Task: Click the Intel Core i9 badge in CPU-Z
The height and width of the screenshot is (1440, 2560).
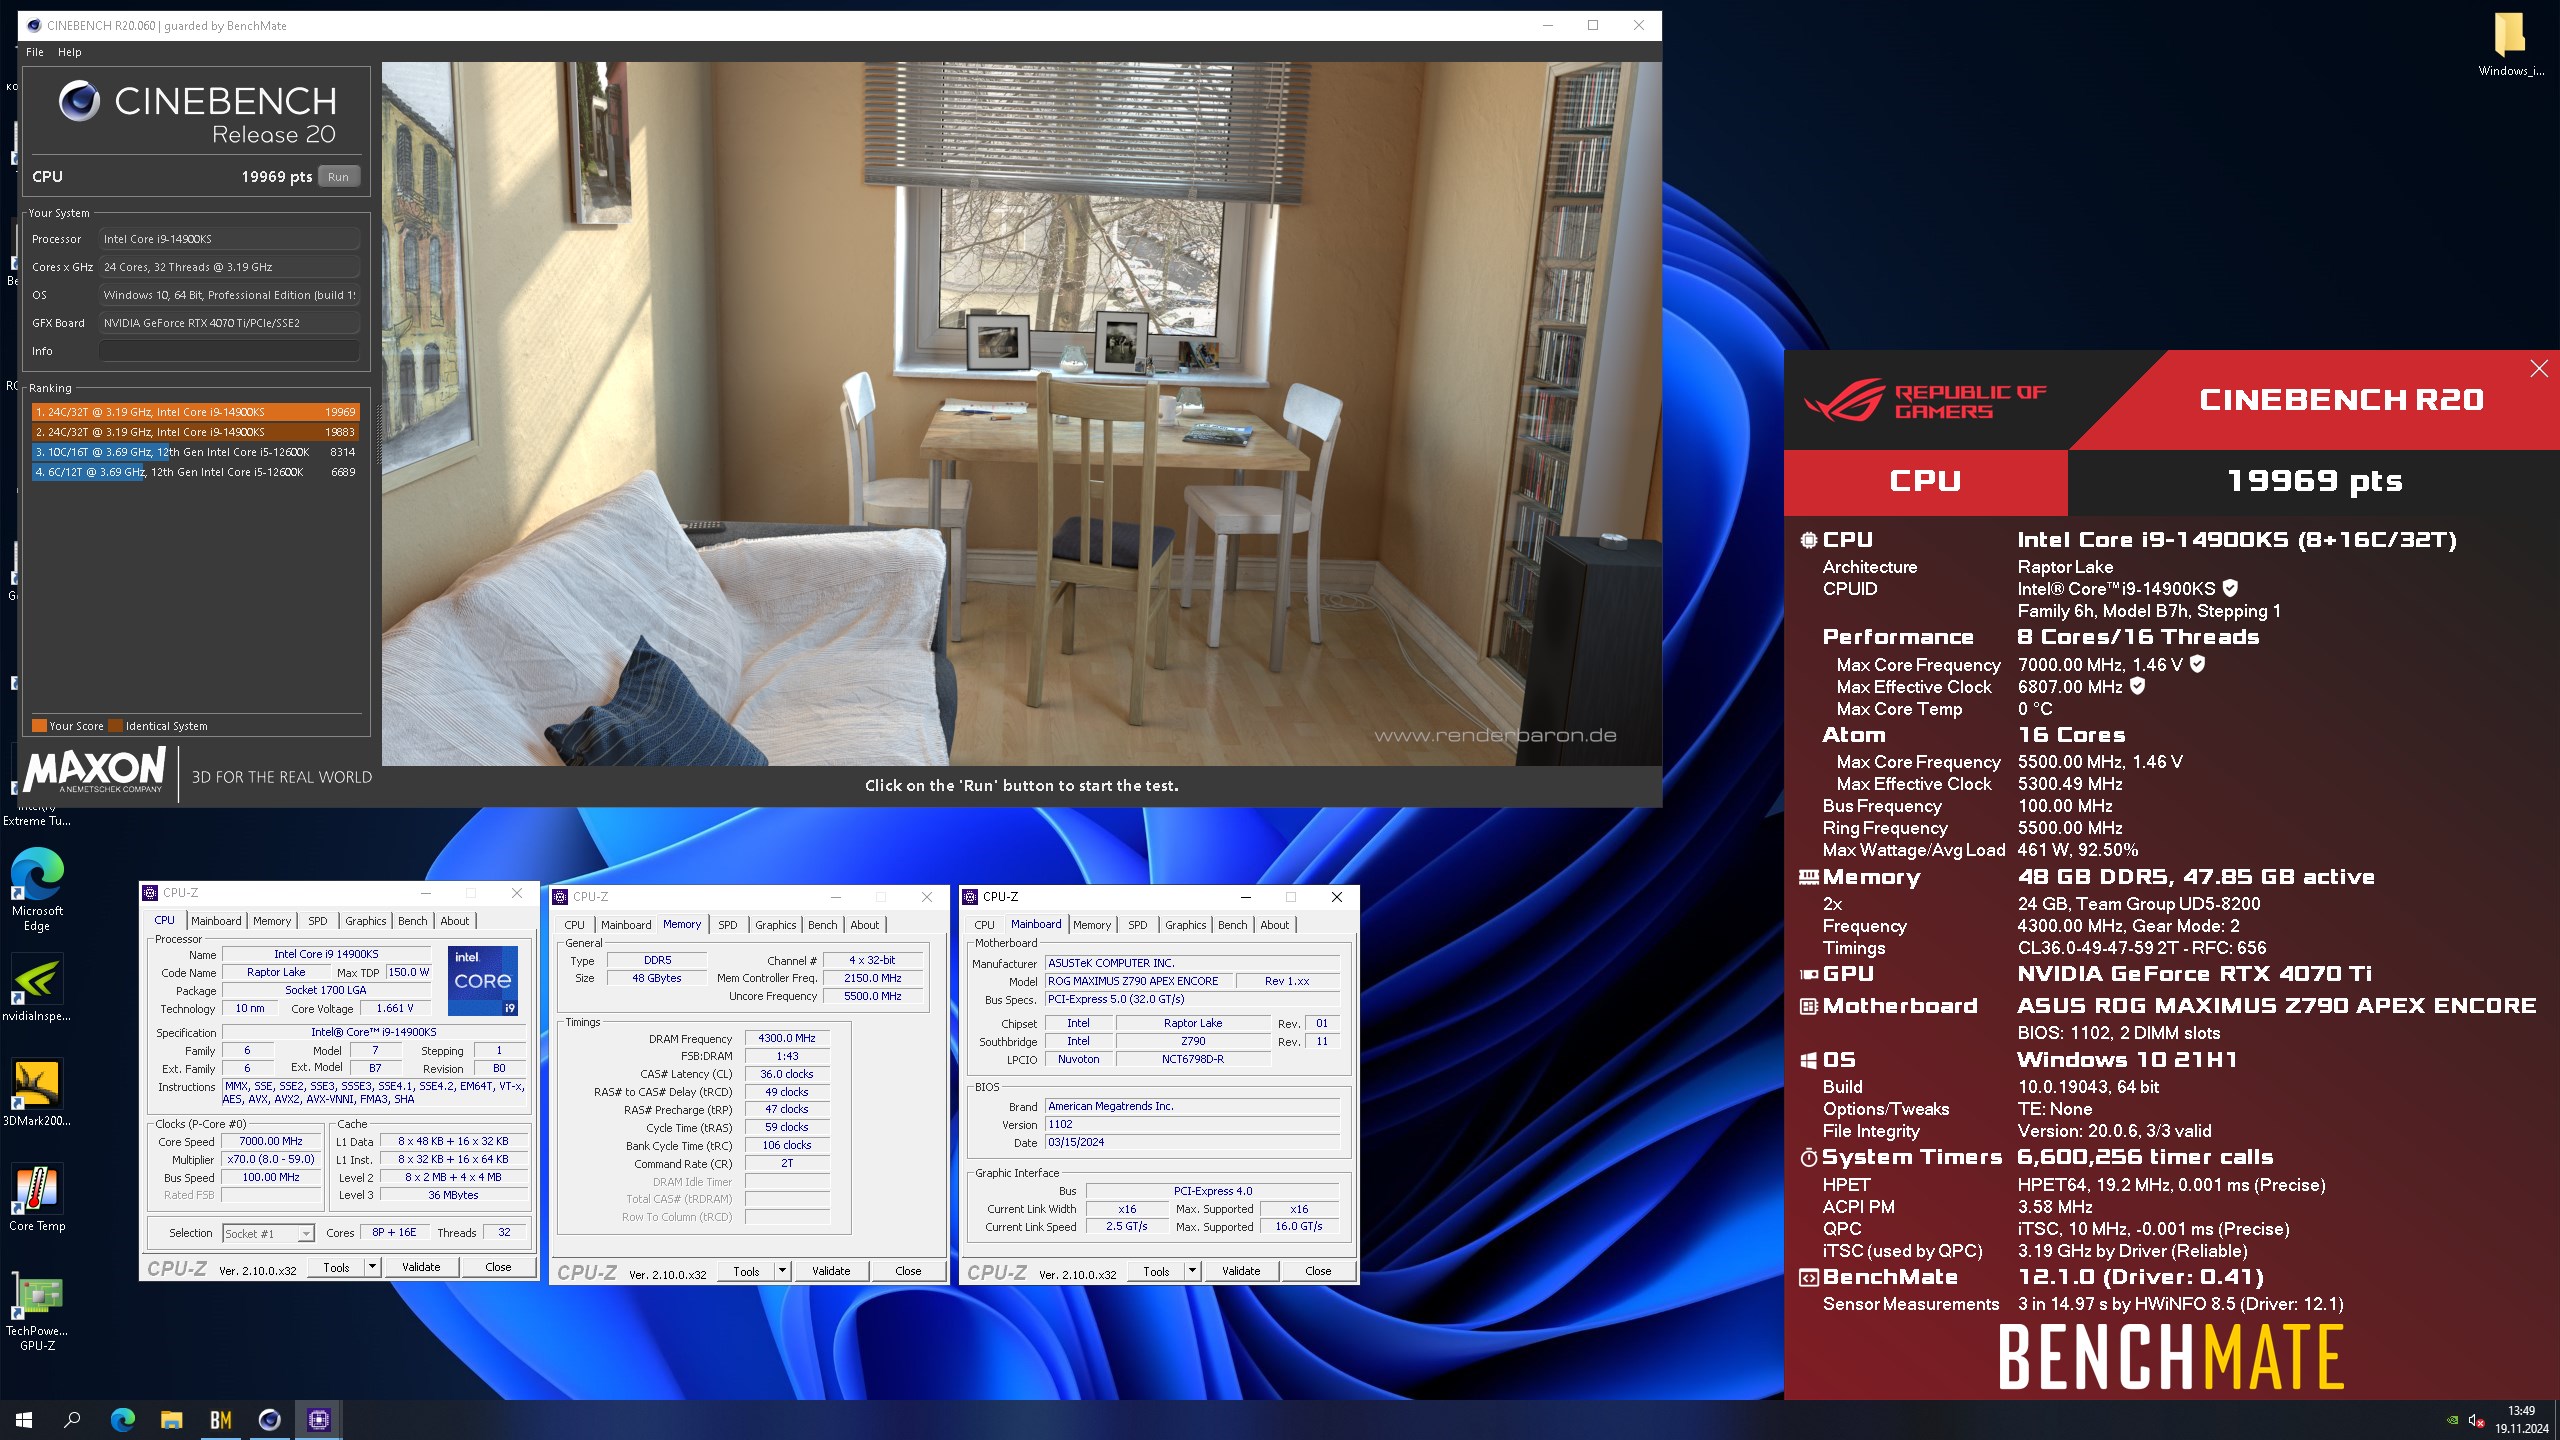Action: (483, 981)
